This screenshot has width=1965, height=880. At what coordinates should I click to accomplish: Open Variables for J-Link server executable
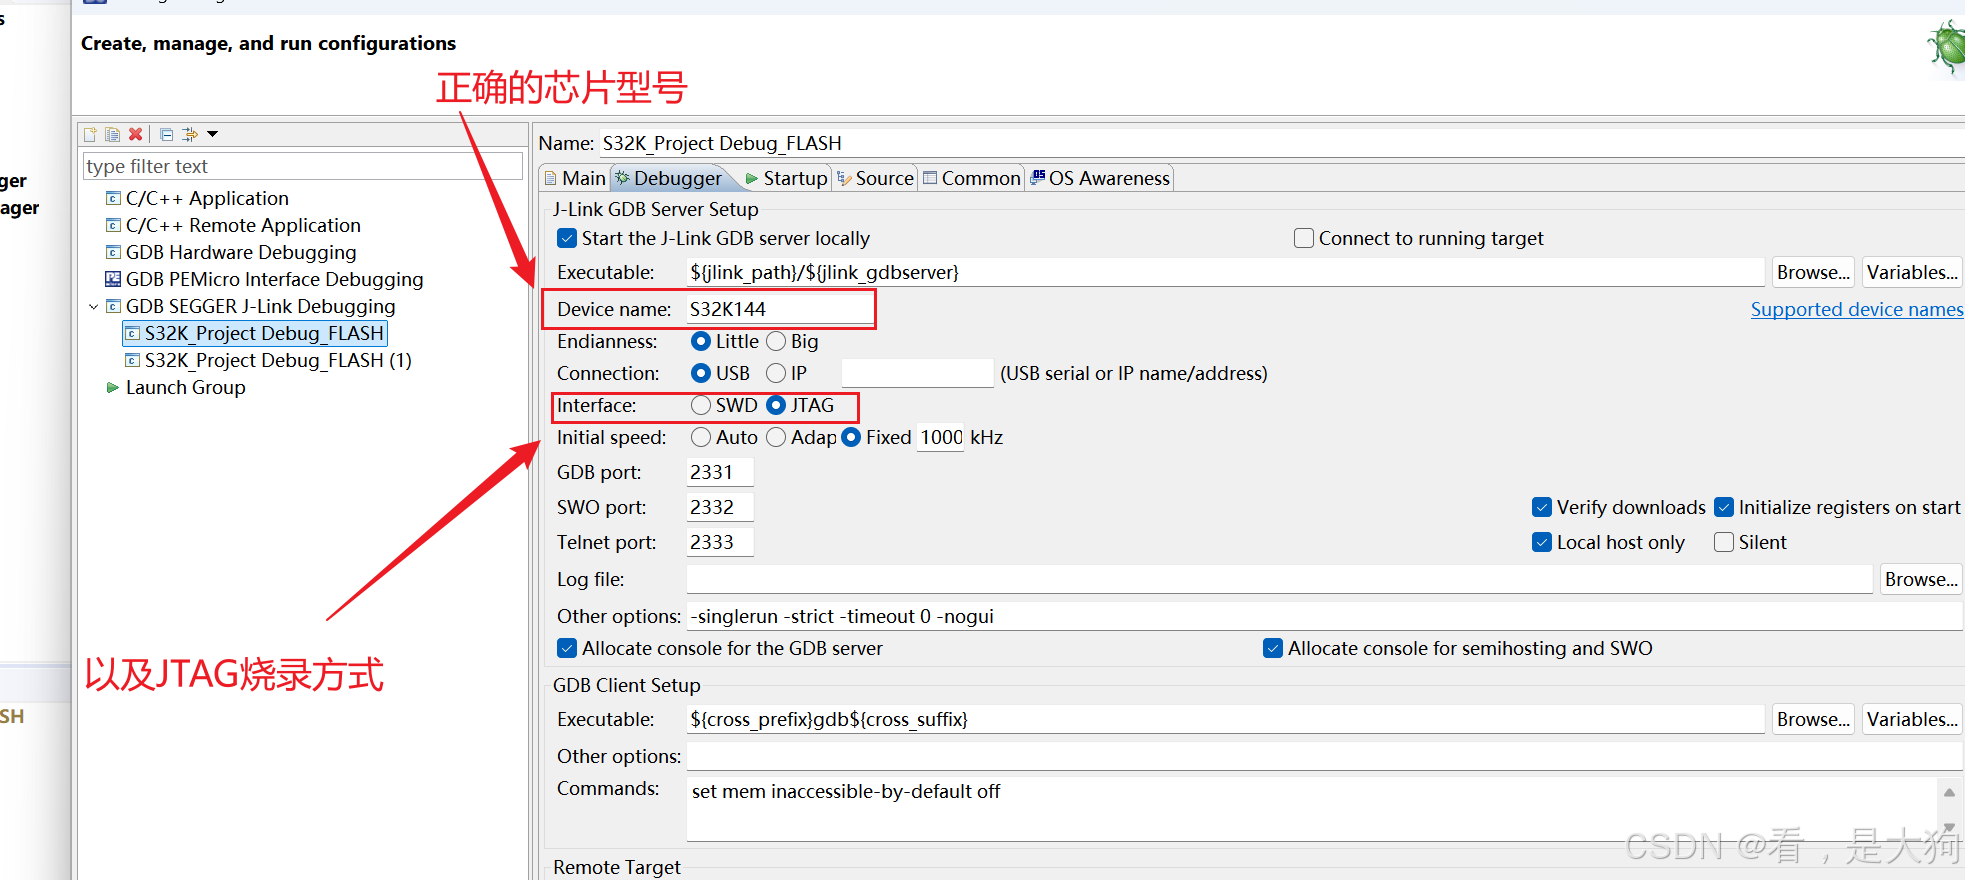click(1912, 272)
